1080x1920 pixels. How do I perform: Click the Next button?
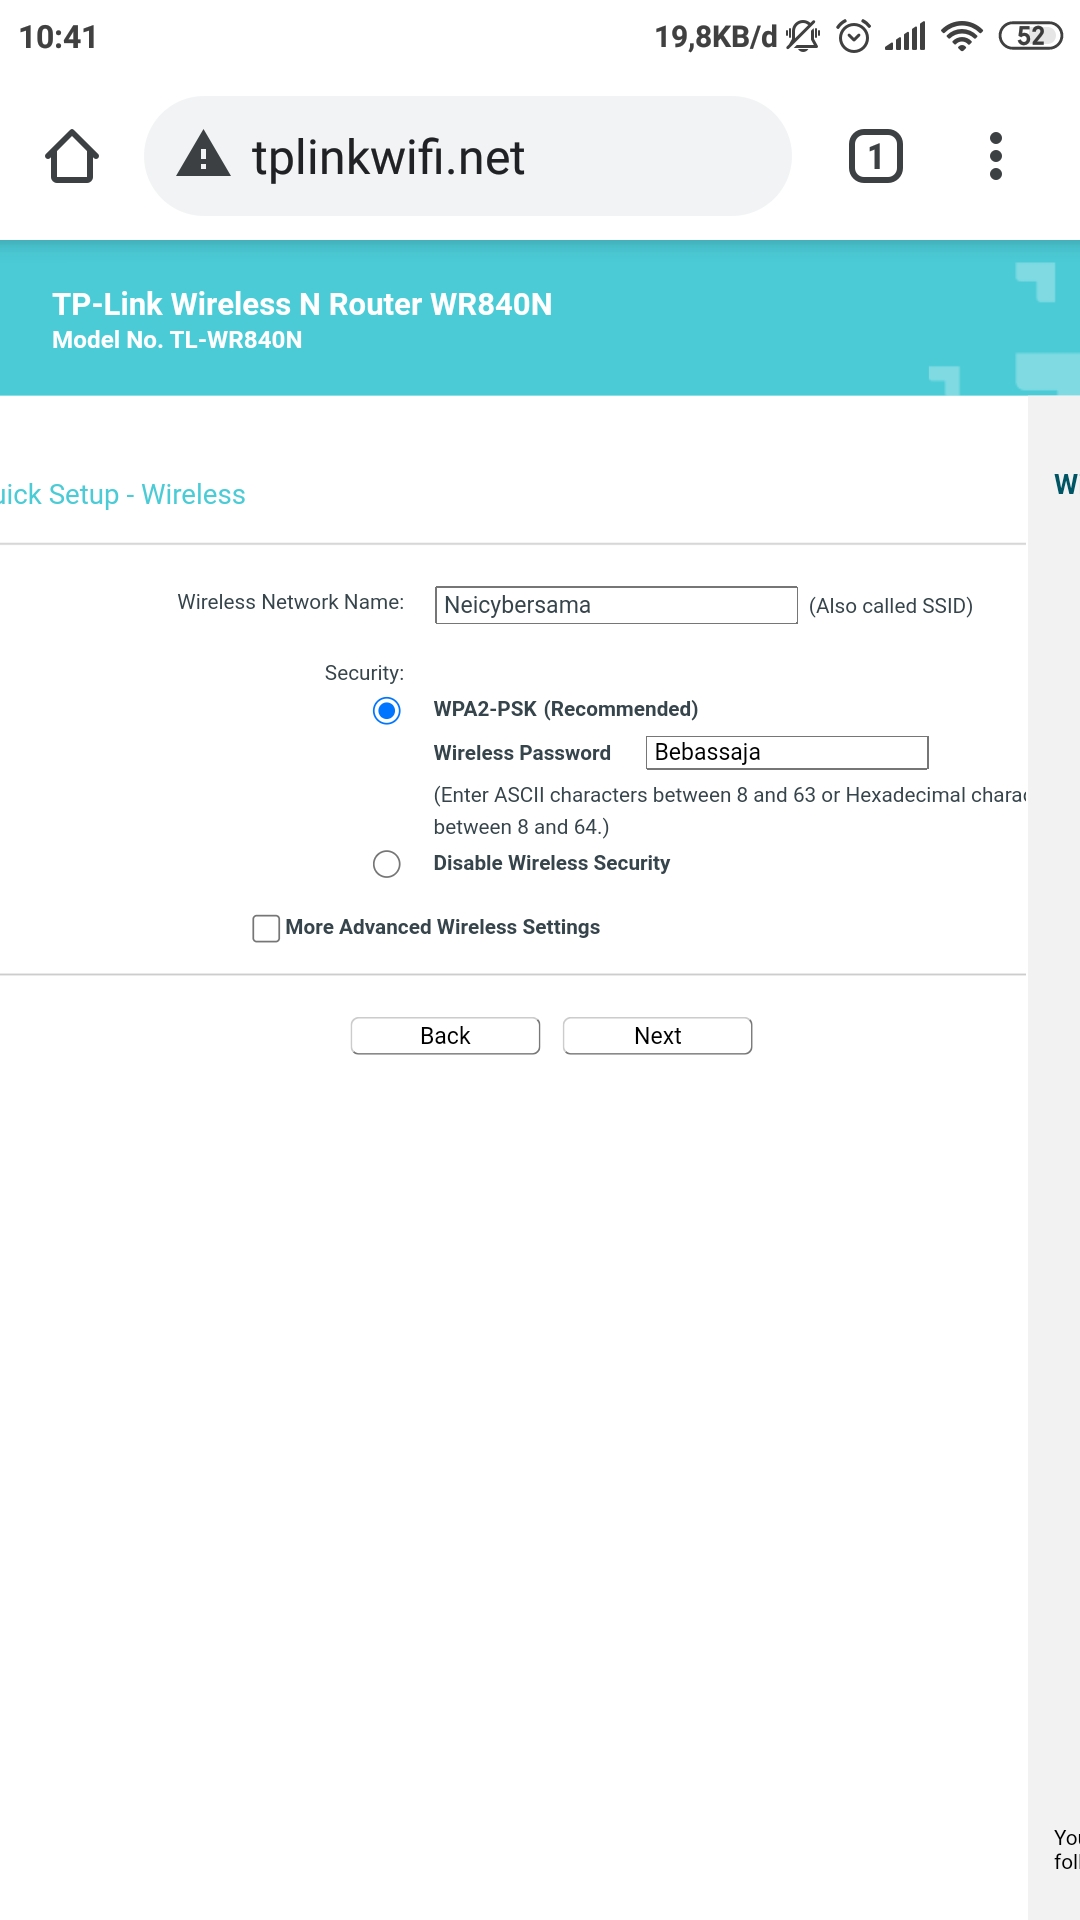(x=657, y=1036)
